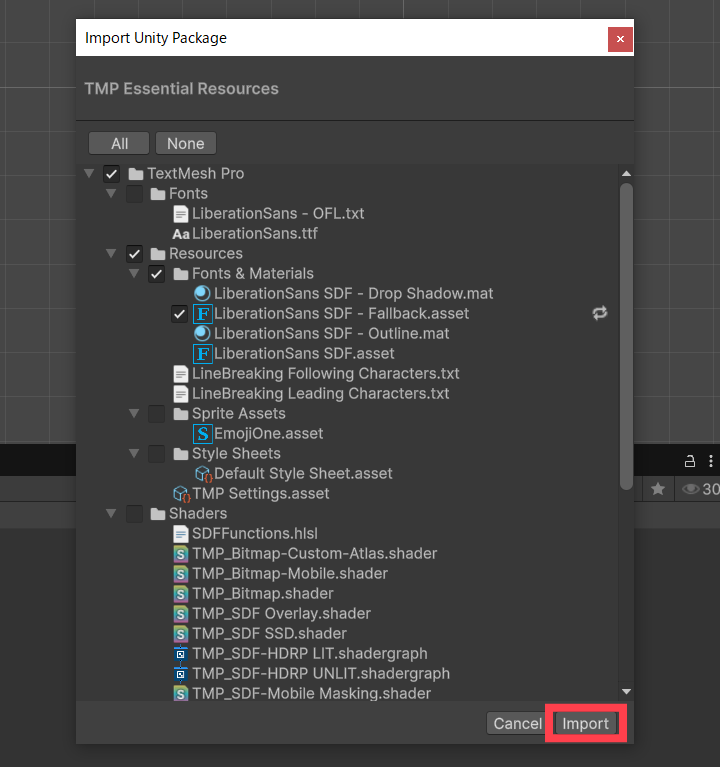The height and width of the screenshot is (767, 720).
Task: Click the EmojiOne.asset sprite icon
Action: (x=202, y=434)
